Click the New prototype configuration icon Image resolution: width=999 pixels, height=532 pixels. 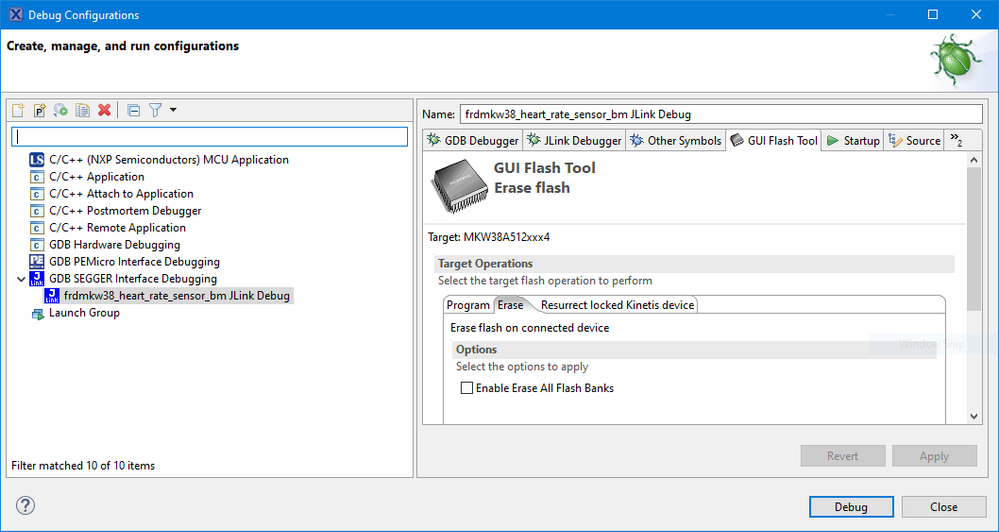tap(40, 110)
